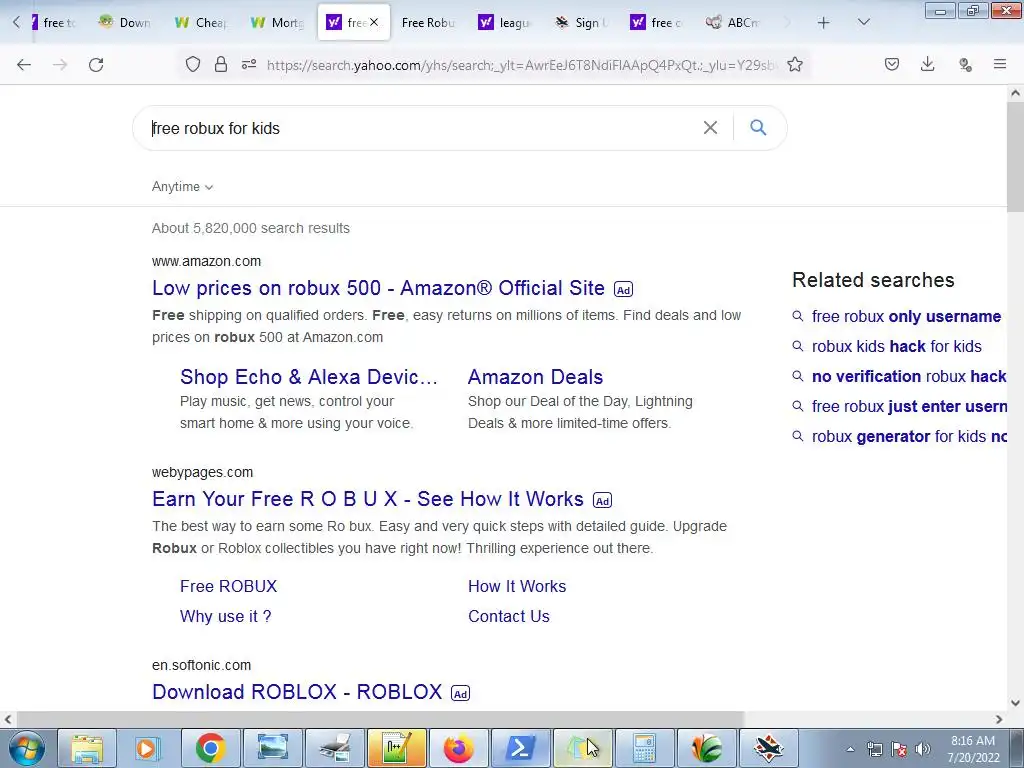Open Windows Explorer from taskbar

pyautogui.click(x=87, y=748)
